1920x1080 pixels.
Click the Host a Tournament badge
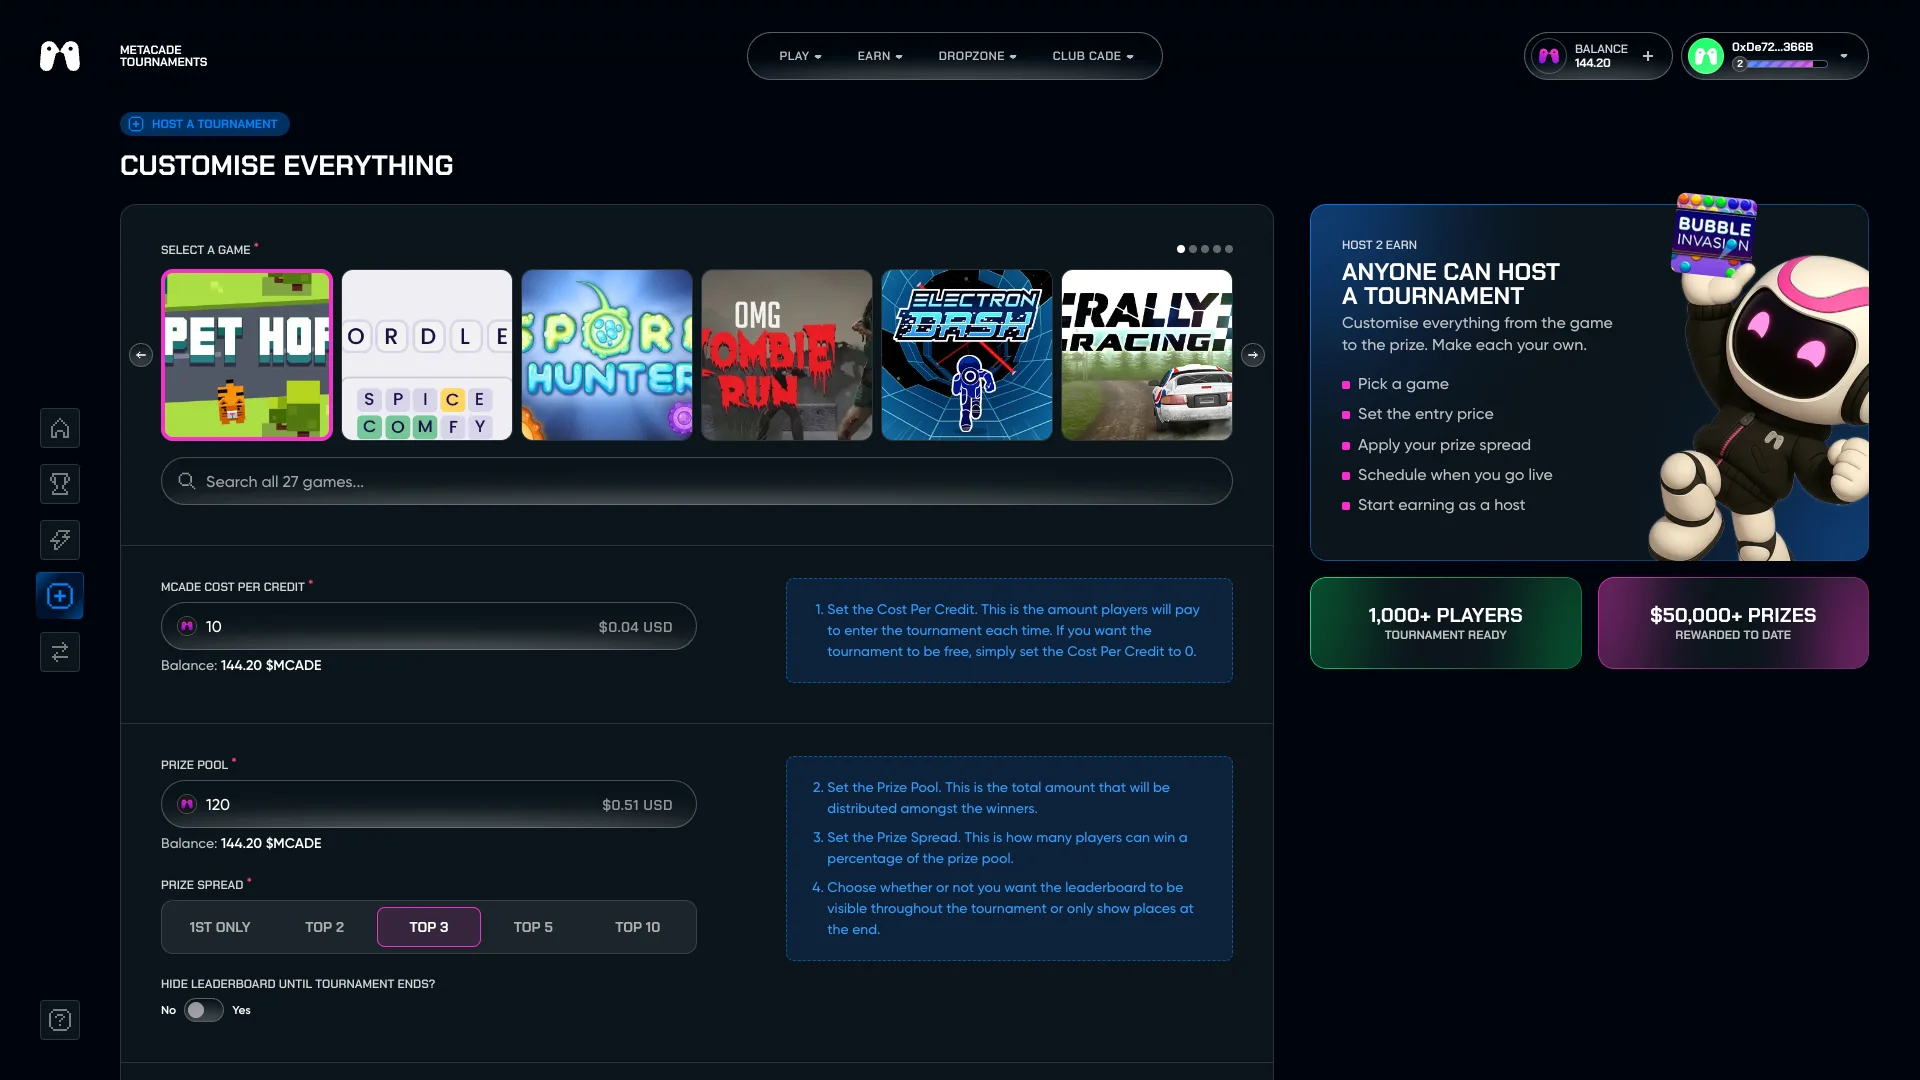point(205,124)
